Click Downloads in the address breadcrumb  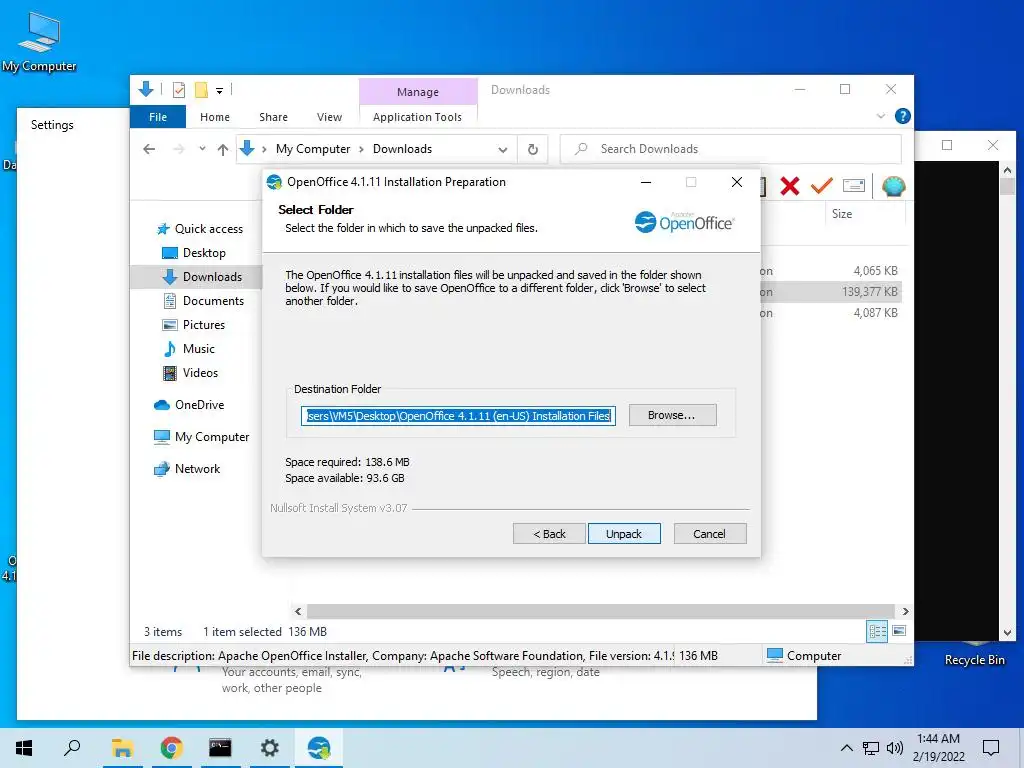402,149
